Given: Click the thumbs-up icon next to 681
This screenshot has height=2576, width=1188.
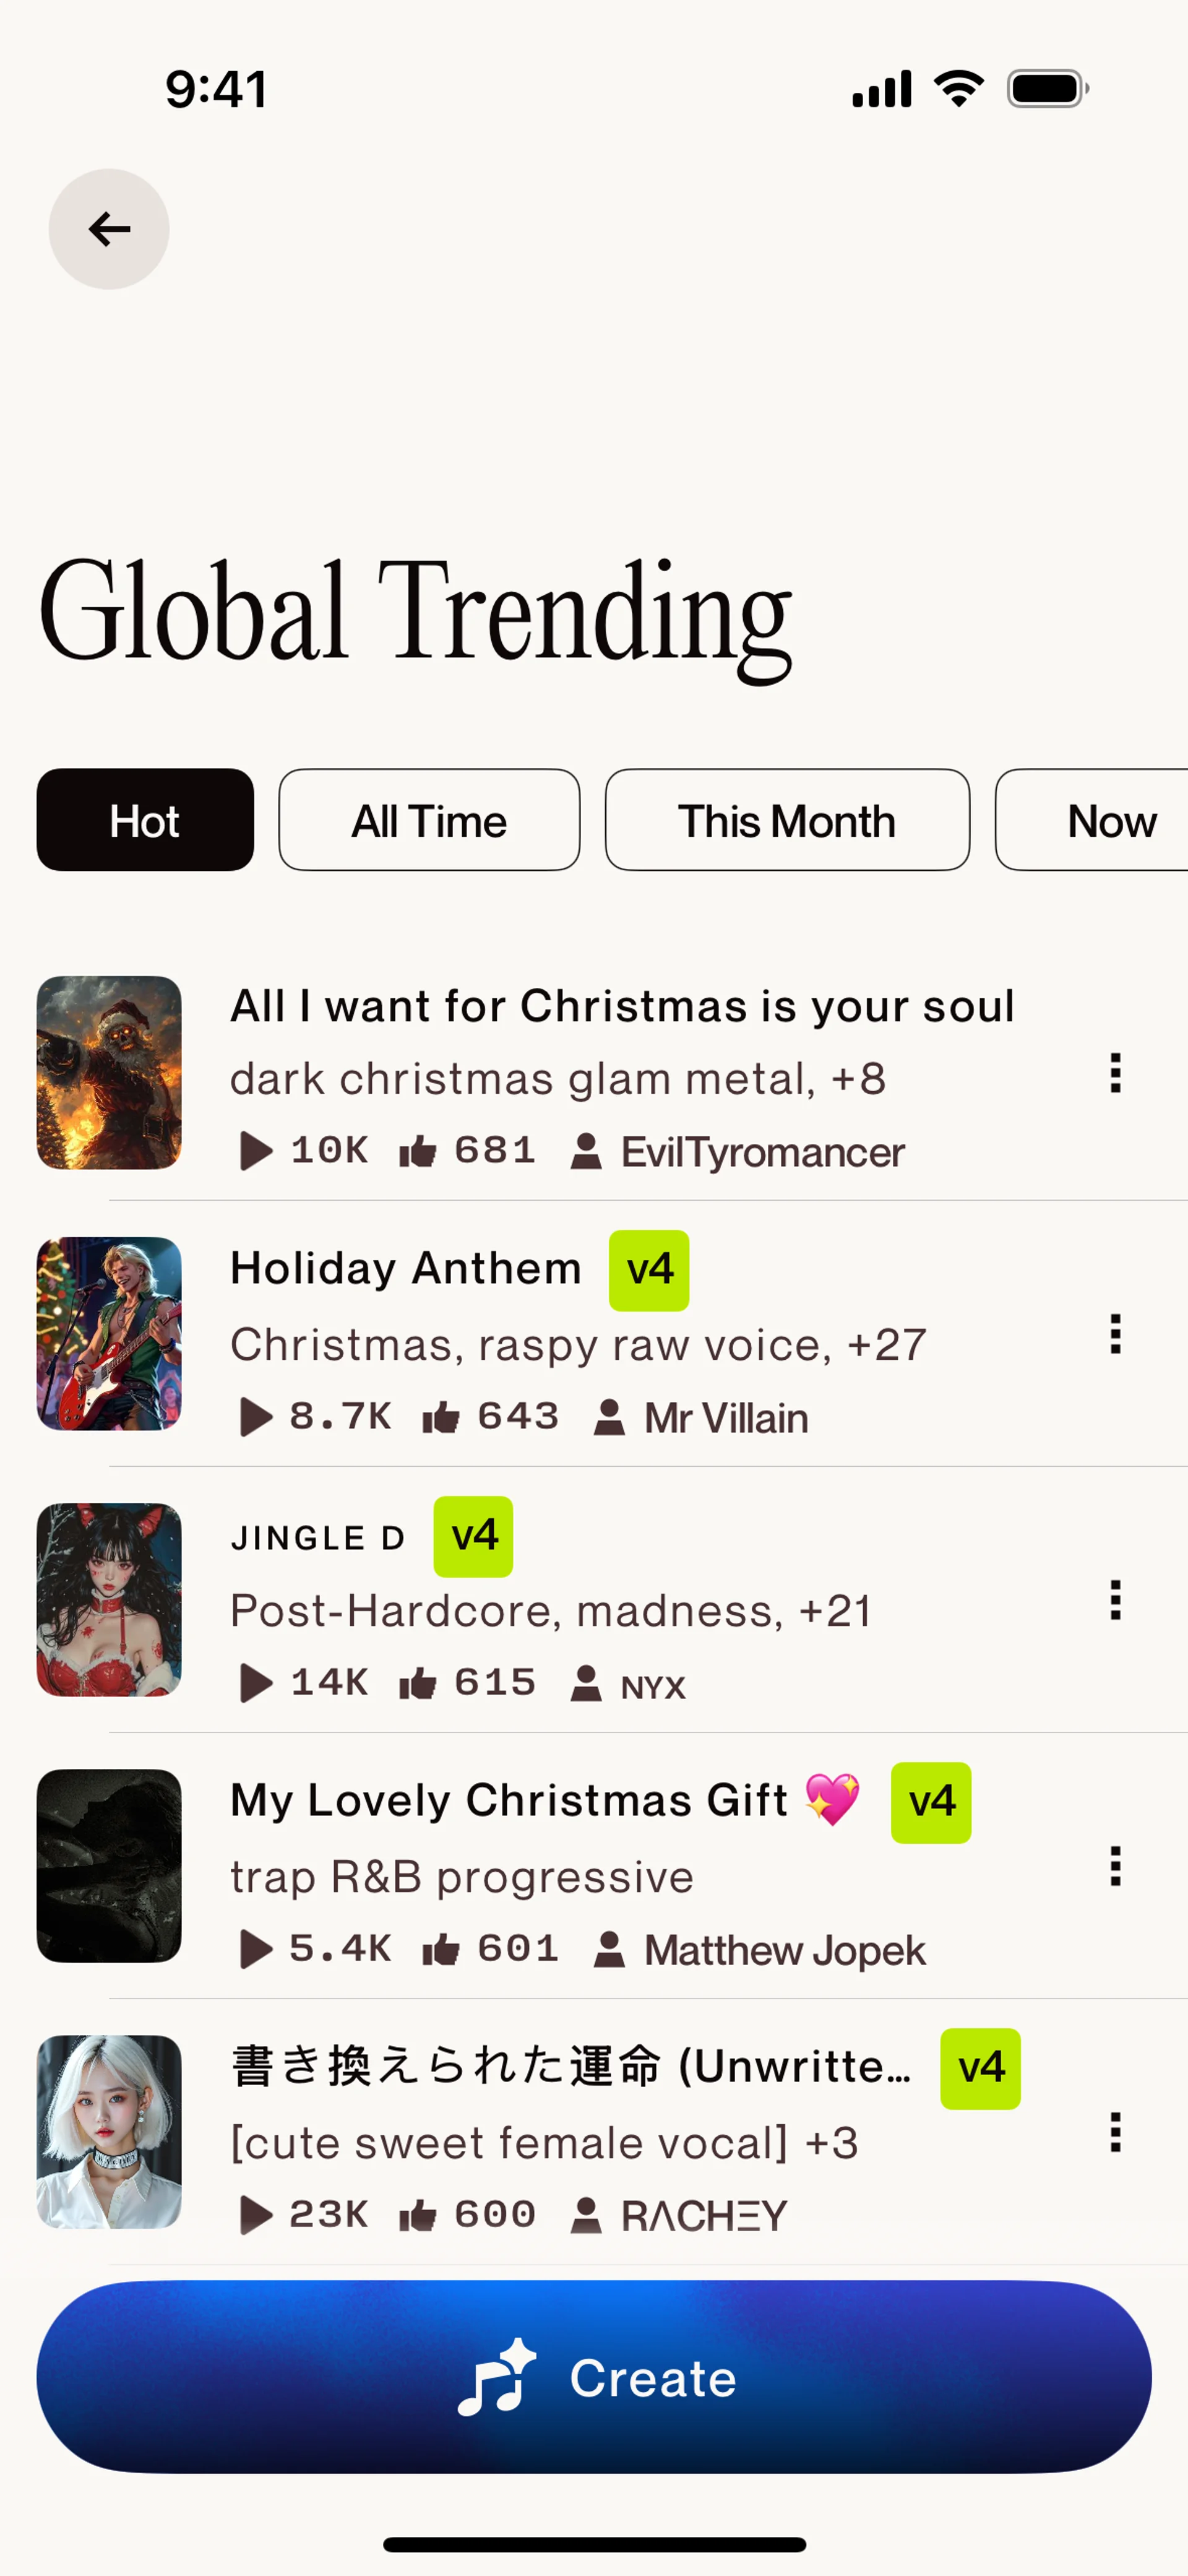Looking at the screenshot, I should tap(418, 1152).
